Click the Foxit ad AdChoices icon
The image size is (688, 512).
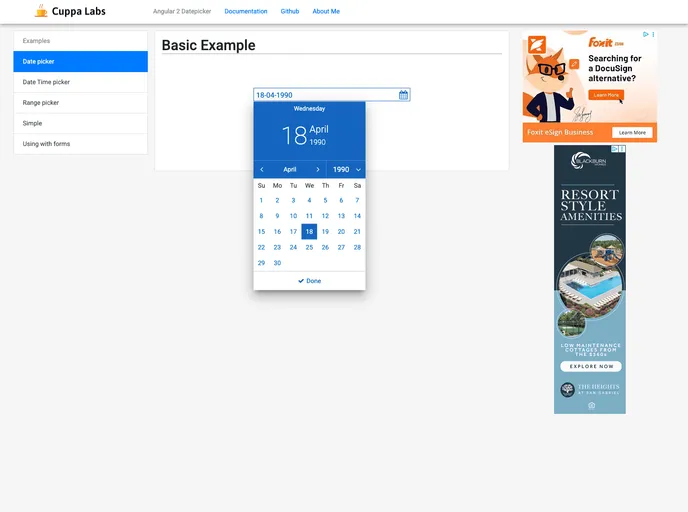(x=645, y=34)
